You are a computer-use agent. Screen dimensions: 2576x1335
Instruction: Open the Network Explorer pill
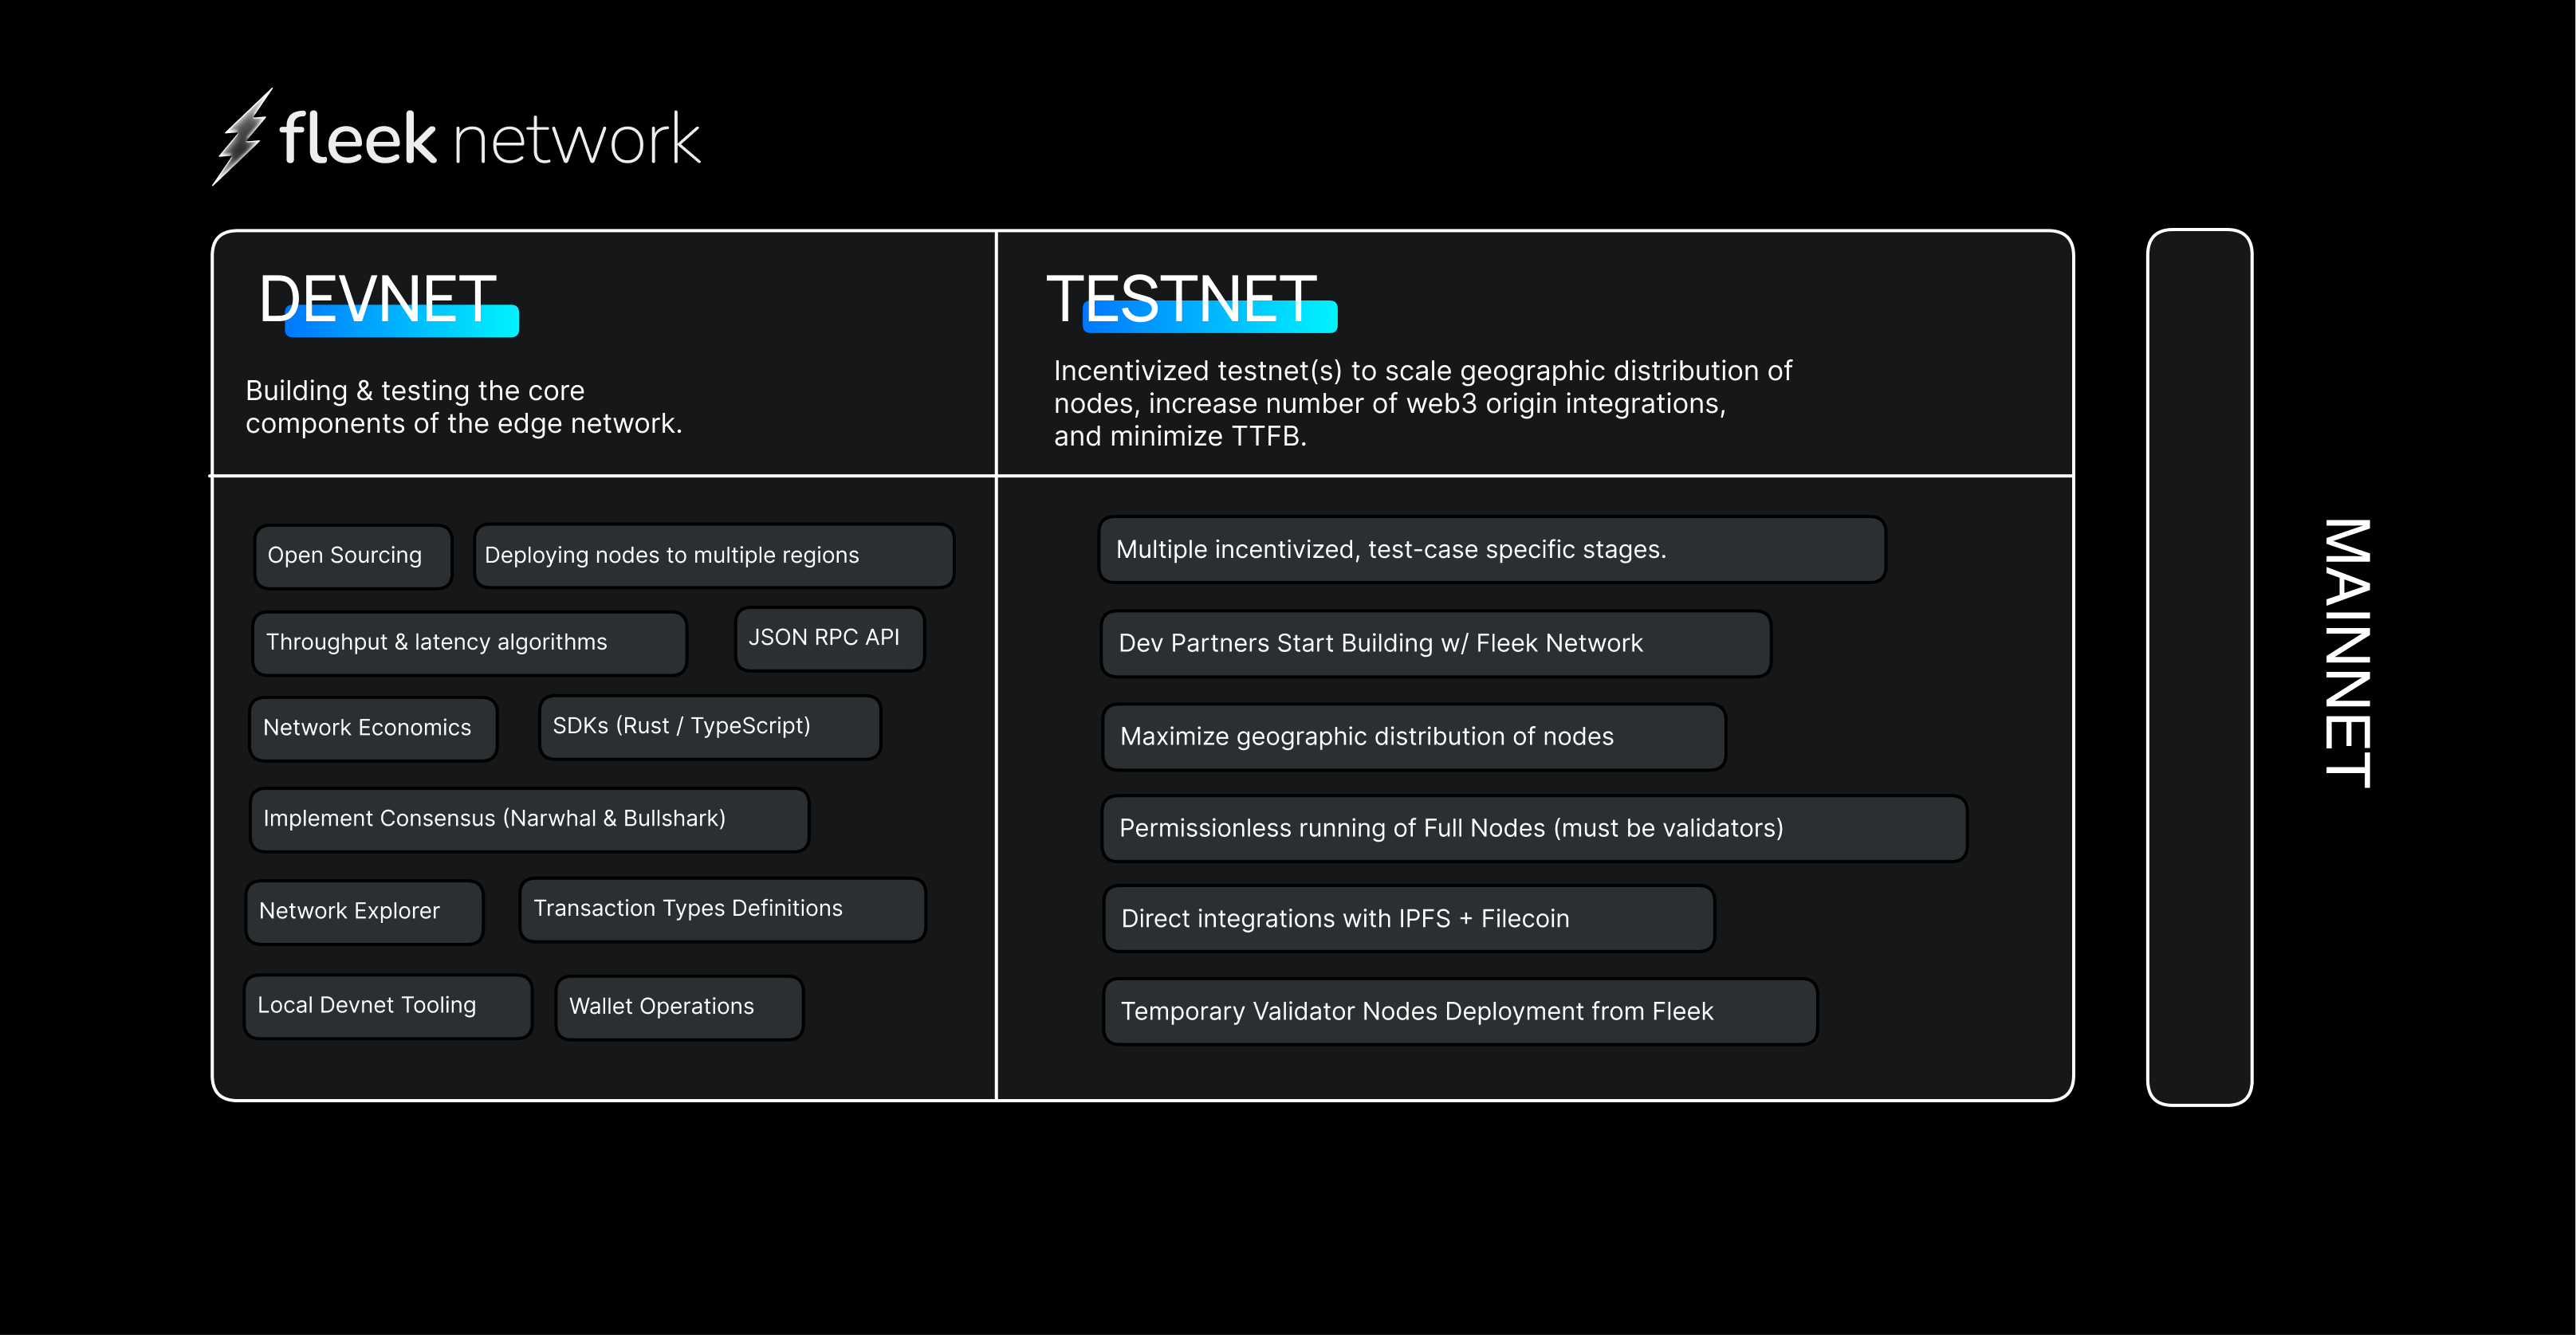point(364,911)
